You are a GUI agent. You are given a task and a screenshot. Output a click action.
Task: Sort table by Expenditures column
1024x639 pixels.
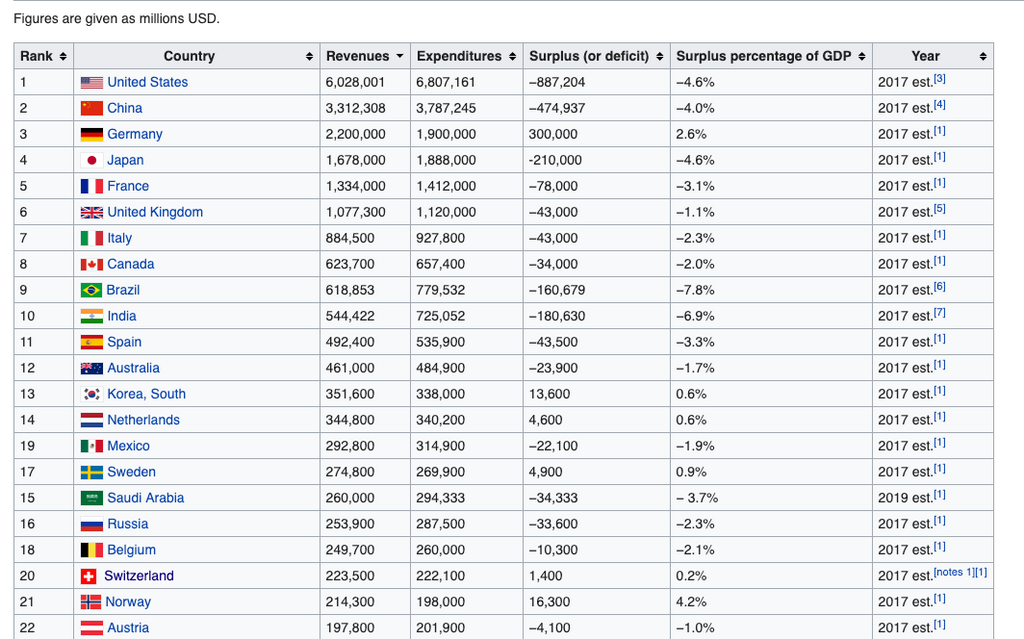[512, 56]
